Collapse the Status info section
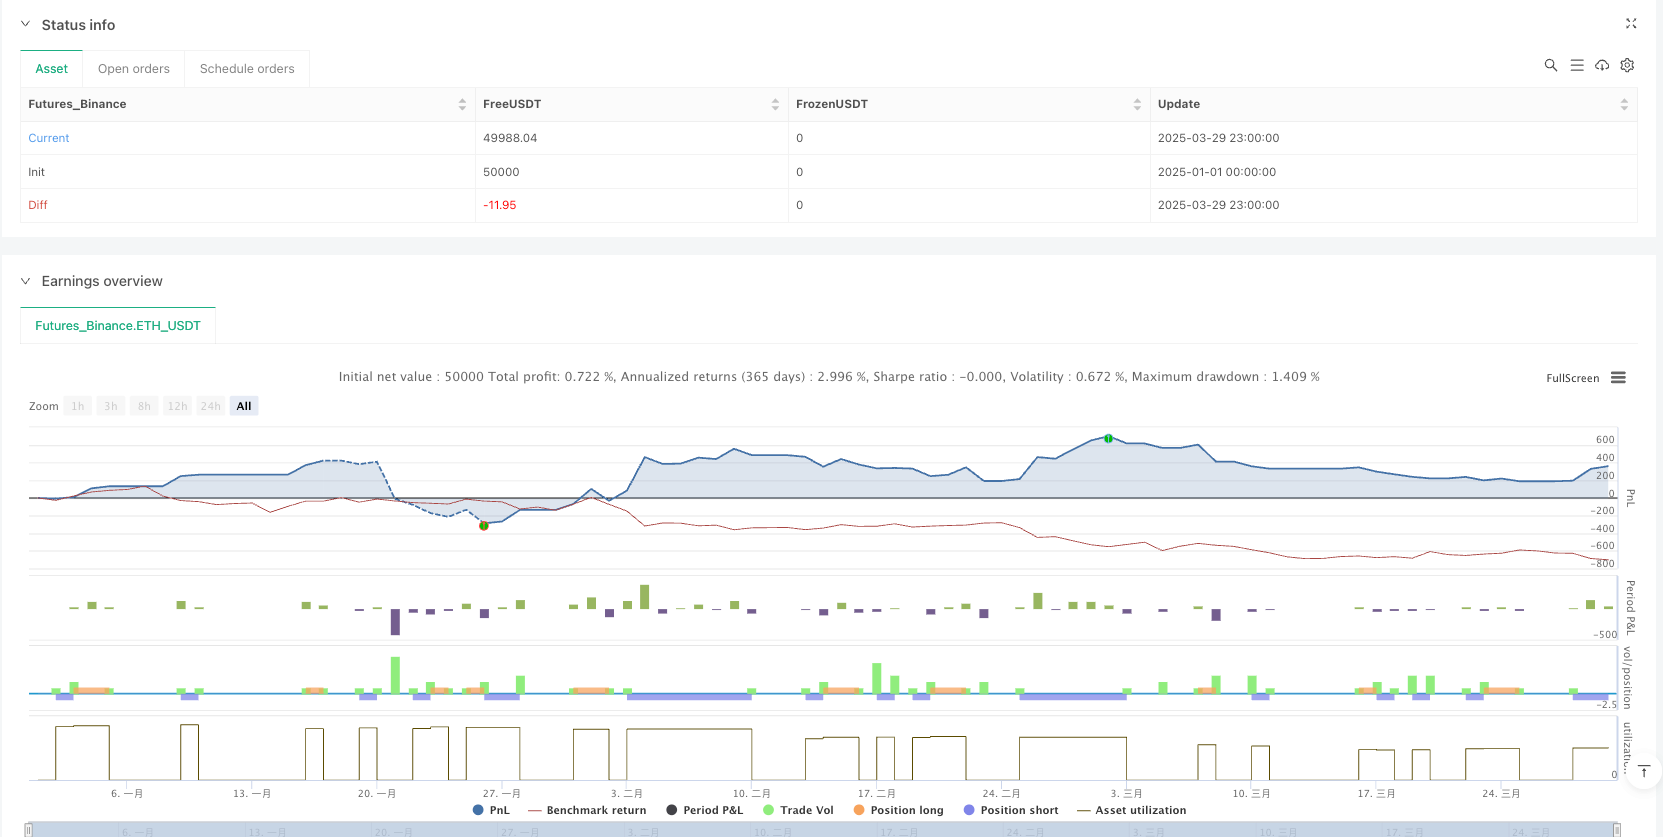Viewport: 1663px width, 837px height. (x=26, y=24)
